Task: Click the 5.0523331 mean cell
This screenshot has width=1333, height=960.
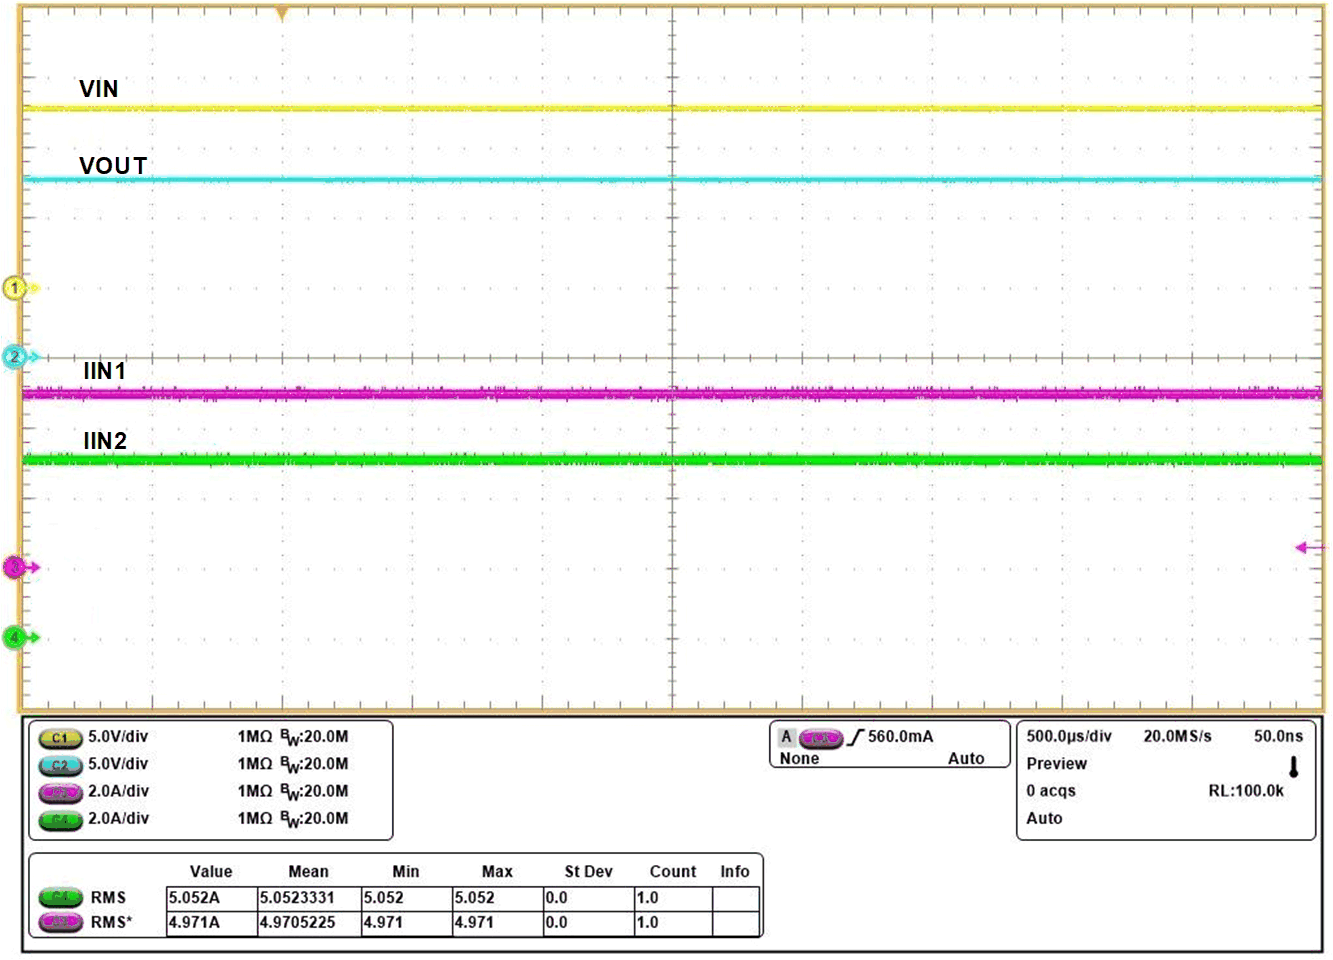Action: pos(309,898)
